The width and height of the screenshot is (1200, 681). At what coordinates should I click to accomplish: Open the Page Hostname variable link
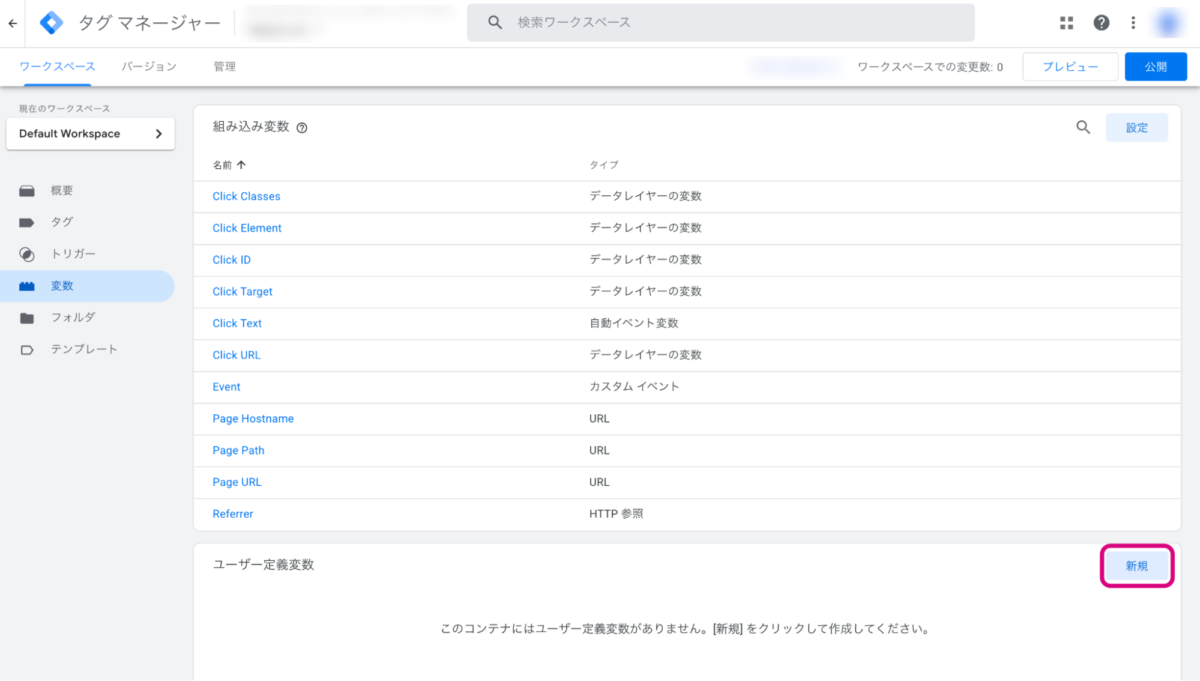pos(253,419)
